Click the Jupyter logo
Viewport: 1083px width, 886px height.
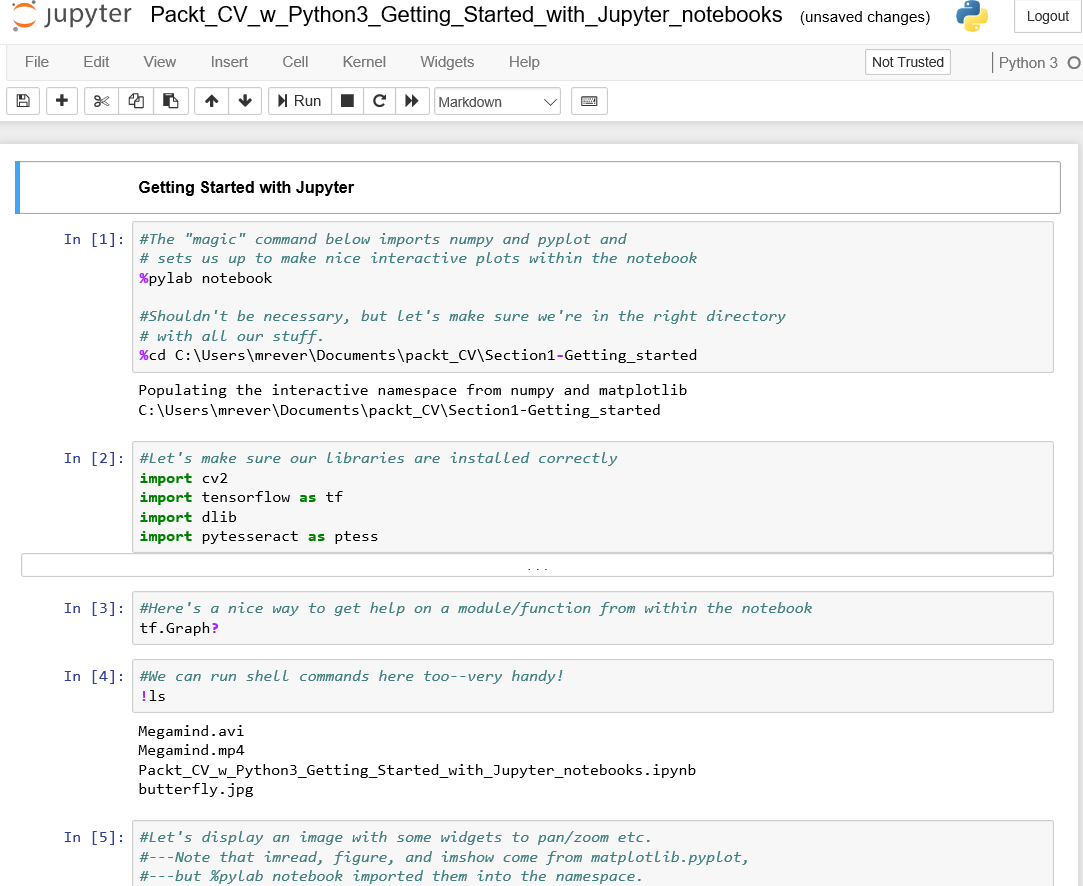[71, 15]
